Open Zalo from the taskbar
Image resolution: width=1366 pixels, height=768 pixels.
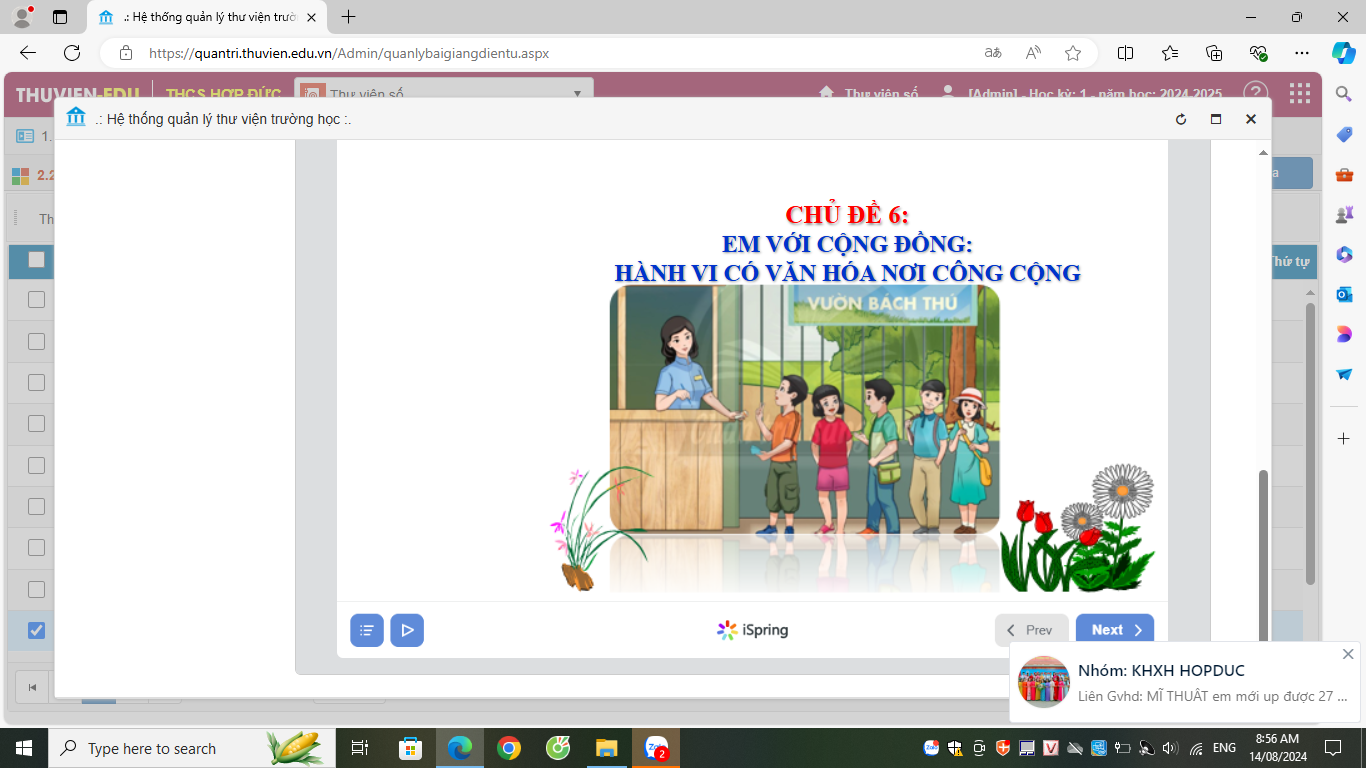[x=657, y=748]
